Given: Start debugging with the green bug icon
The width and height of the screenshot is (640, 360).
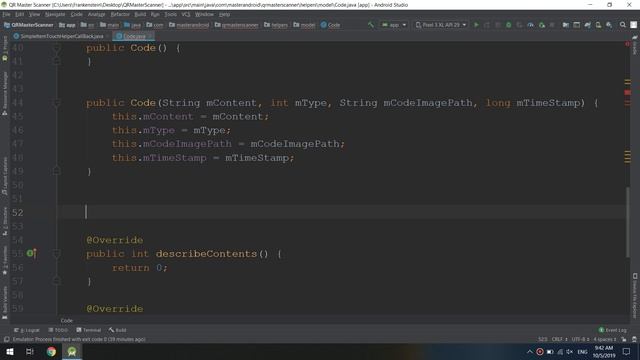Looking at the screenshot, I should [509, 25].
